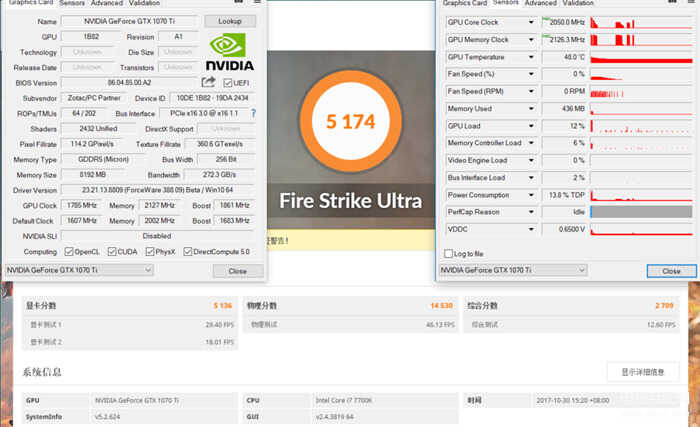Open the GPU Memory Clock sensor dropdown
700x427 pixels.
coord(531,40)
